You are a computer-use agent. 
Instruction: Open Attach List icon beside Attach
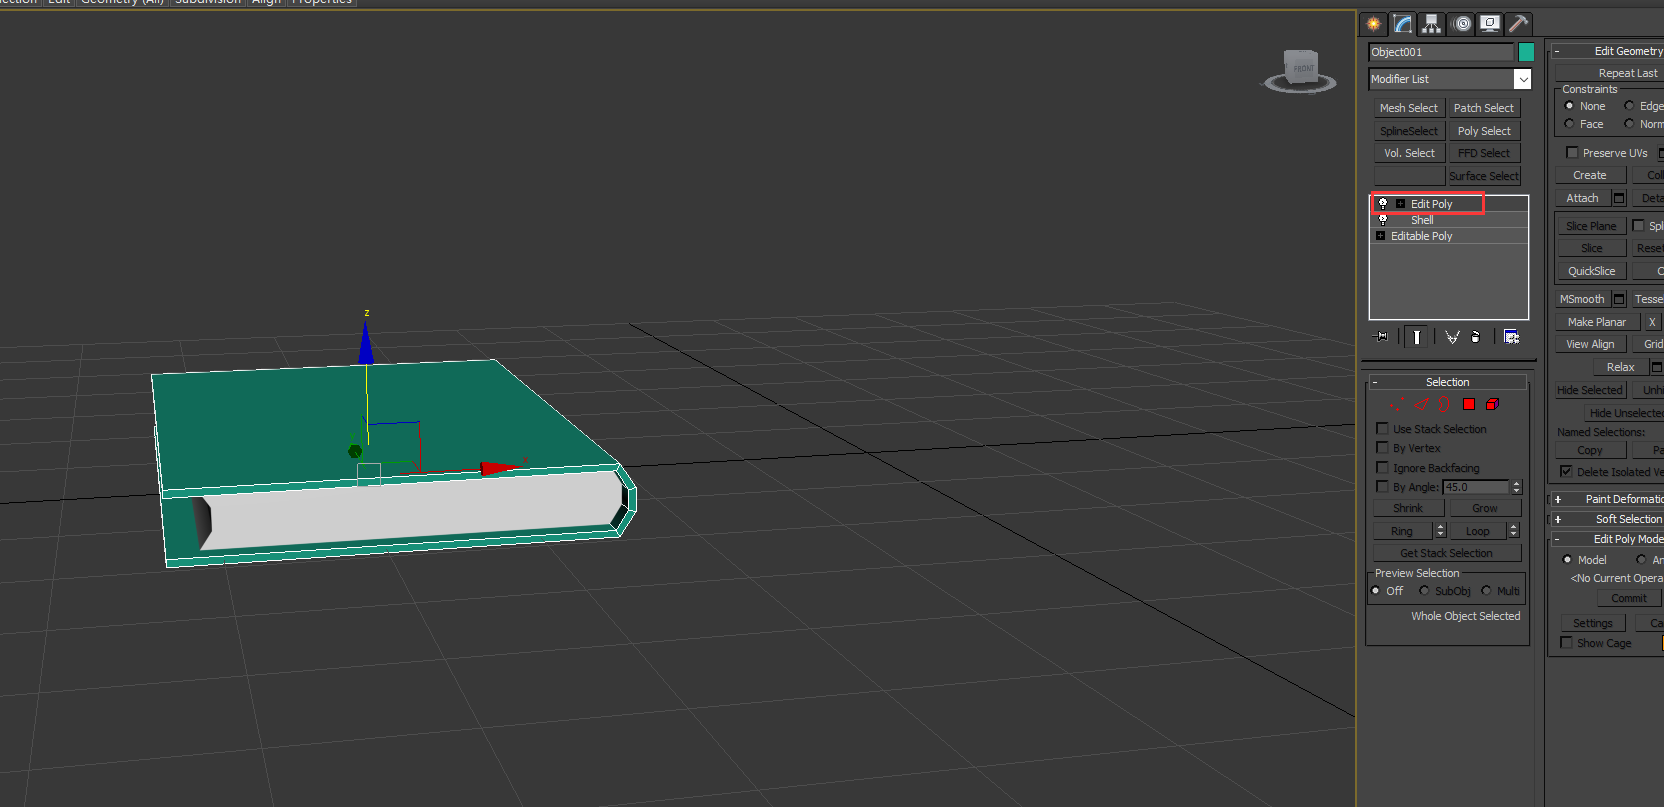(1619, 198)
